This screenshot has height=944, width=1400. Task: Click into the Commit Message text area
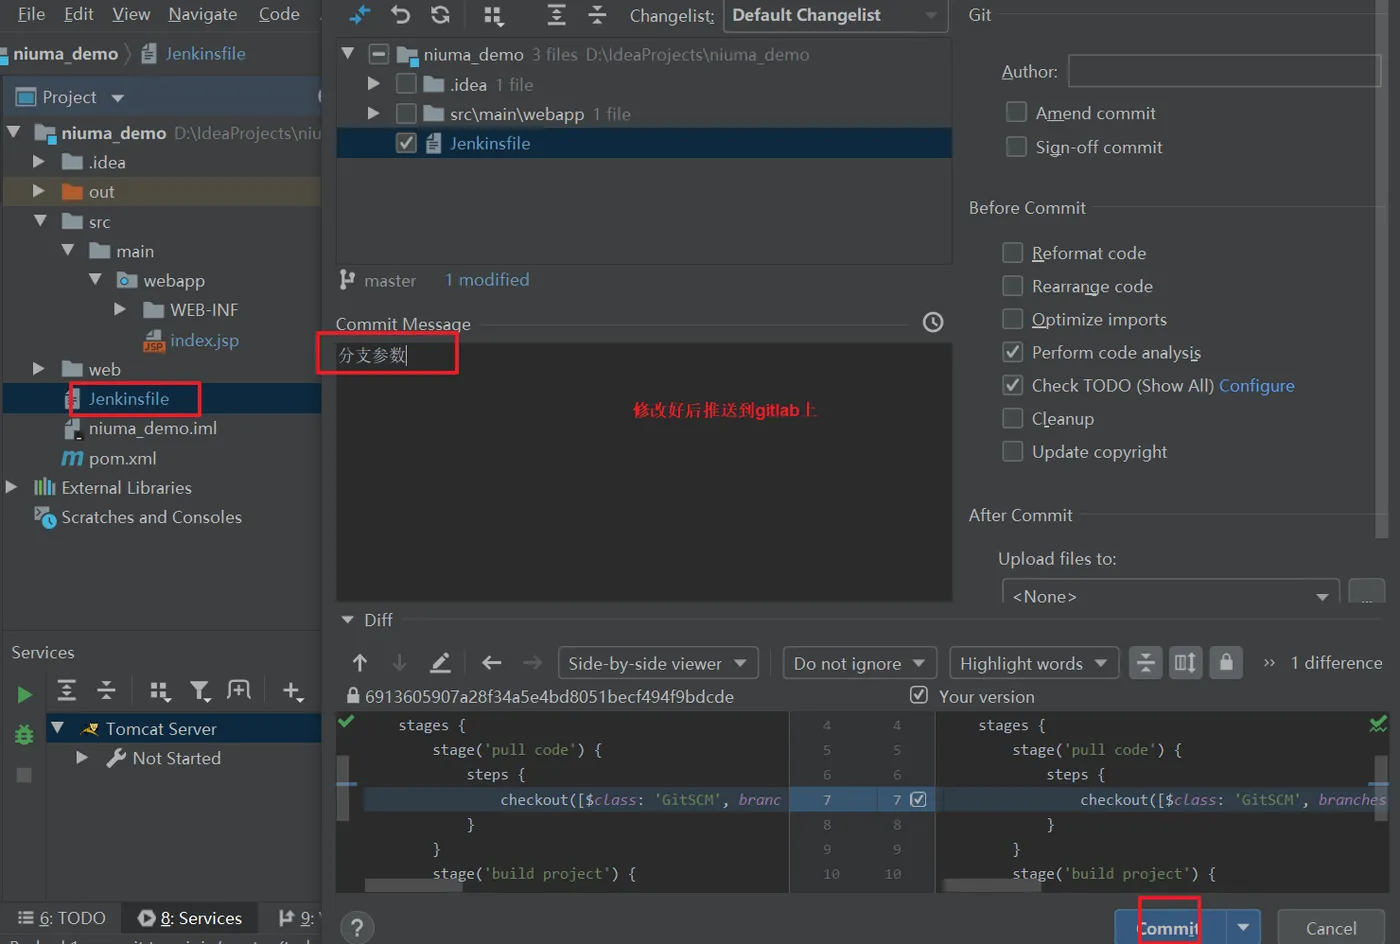[643, 470]
